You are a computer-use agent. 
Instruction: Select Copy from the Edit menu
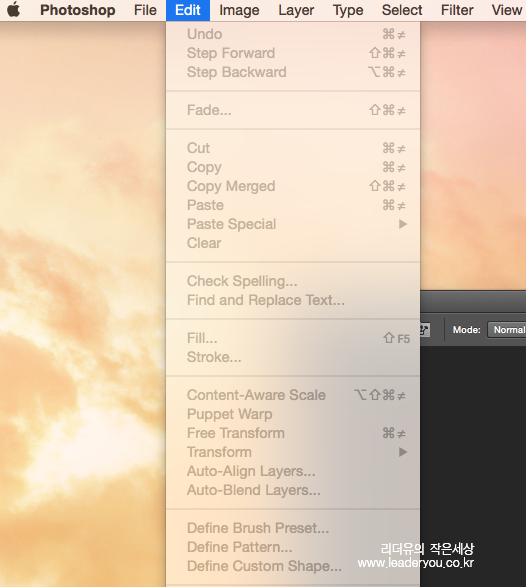coord(293,167)
